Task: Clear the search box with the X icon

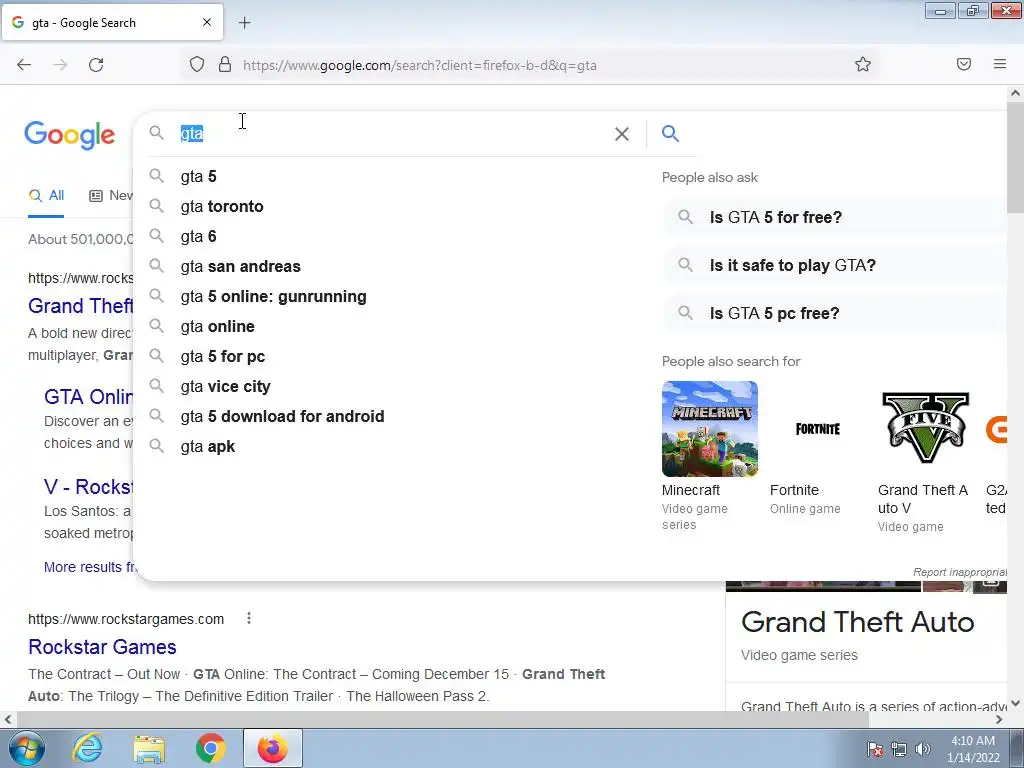Action: [622, 134]
